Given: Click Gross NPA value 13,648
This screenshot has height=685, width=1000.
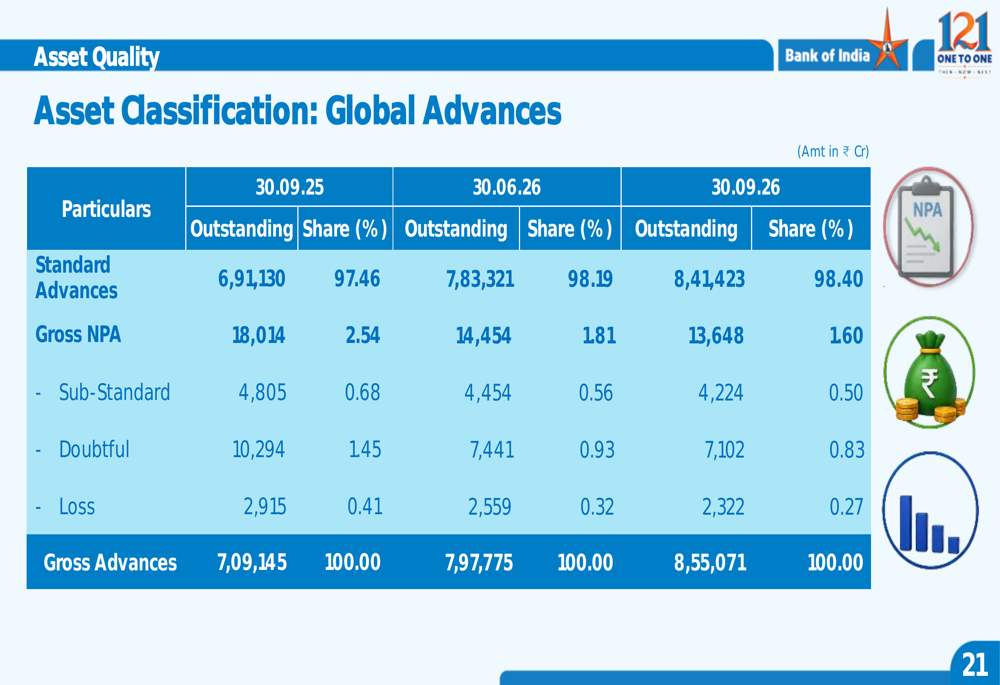Looking at the screenshot, I should pos(716,336).
